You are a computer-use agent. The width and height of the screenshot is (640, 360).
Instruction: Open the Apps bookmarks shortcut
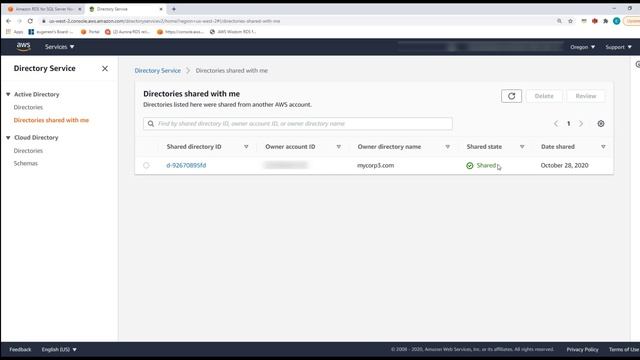15,32
